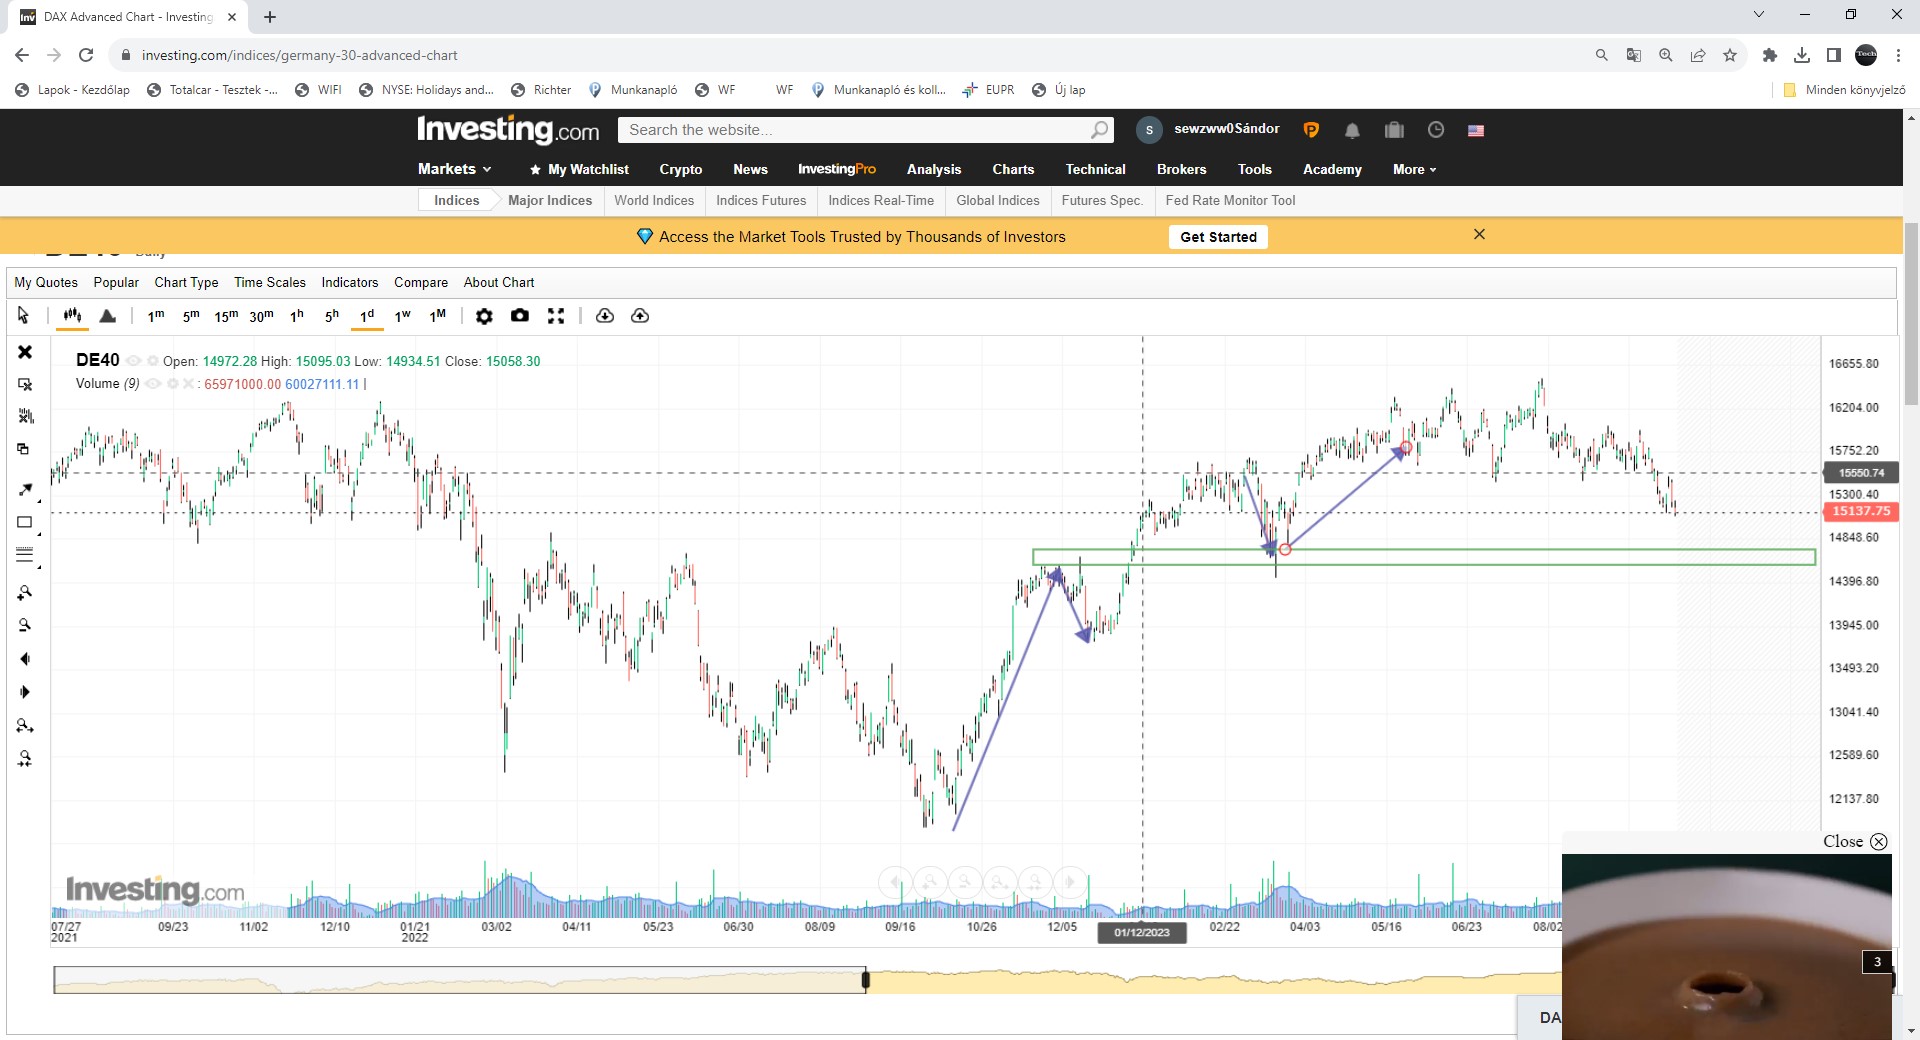
Task: Open the Fed Rate Monitor Tool link
Action: click(1230, 200)
